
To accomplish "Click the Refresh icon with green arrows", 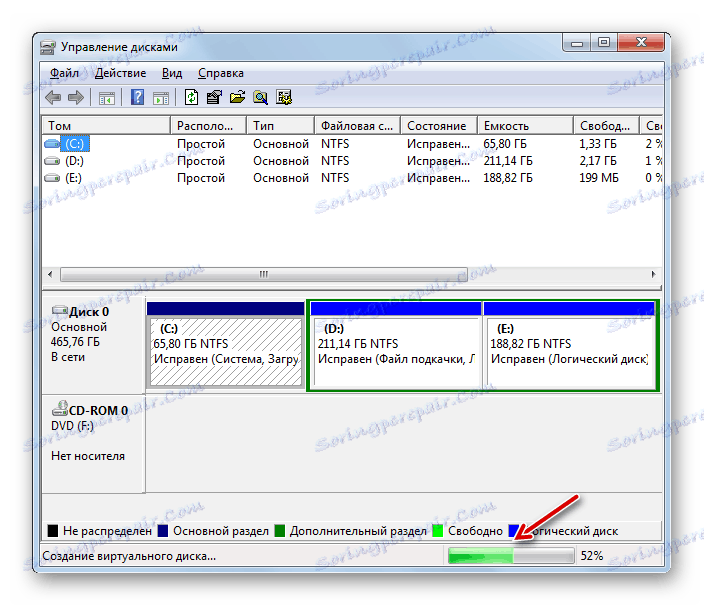I will [192, 97].
